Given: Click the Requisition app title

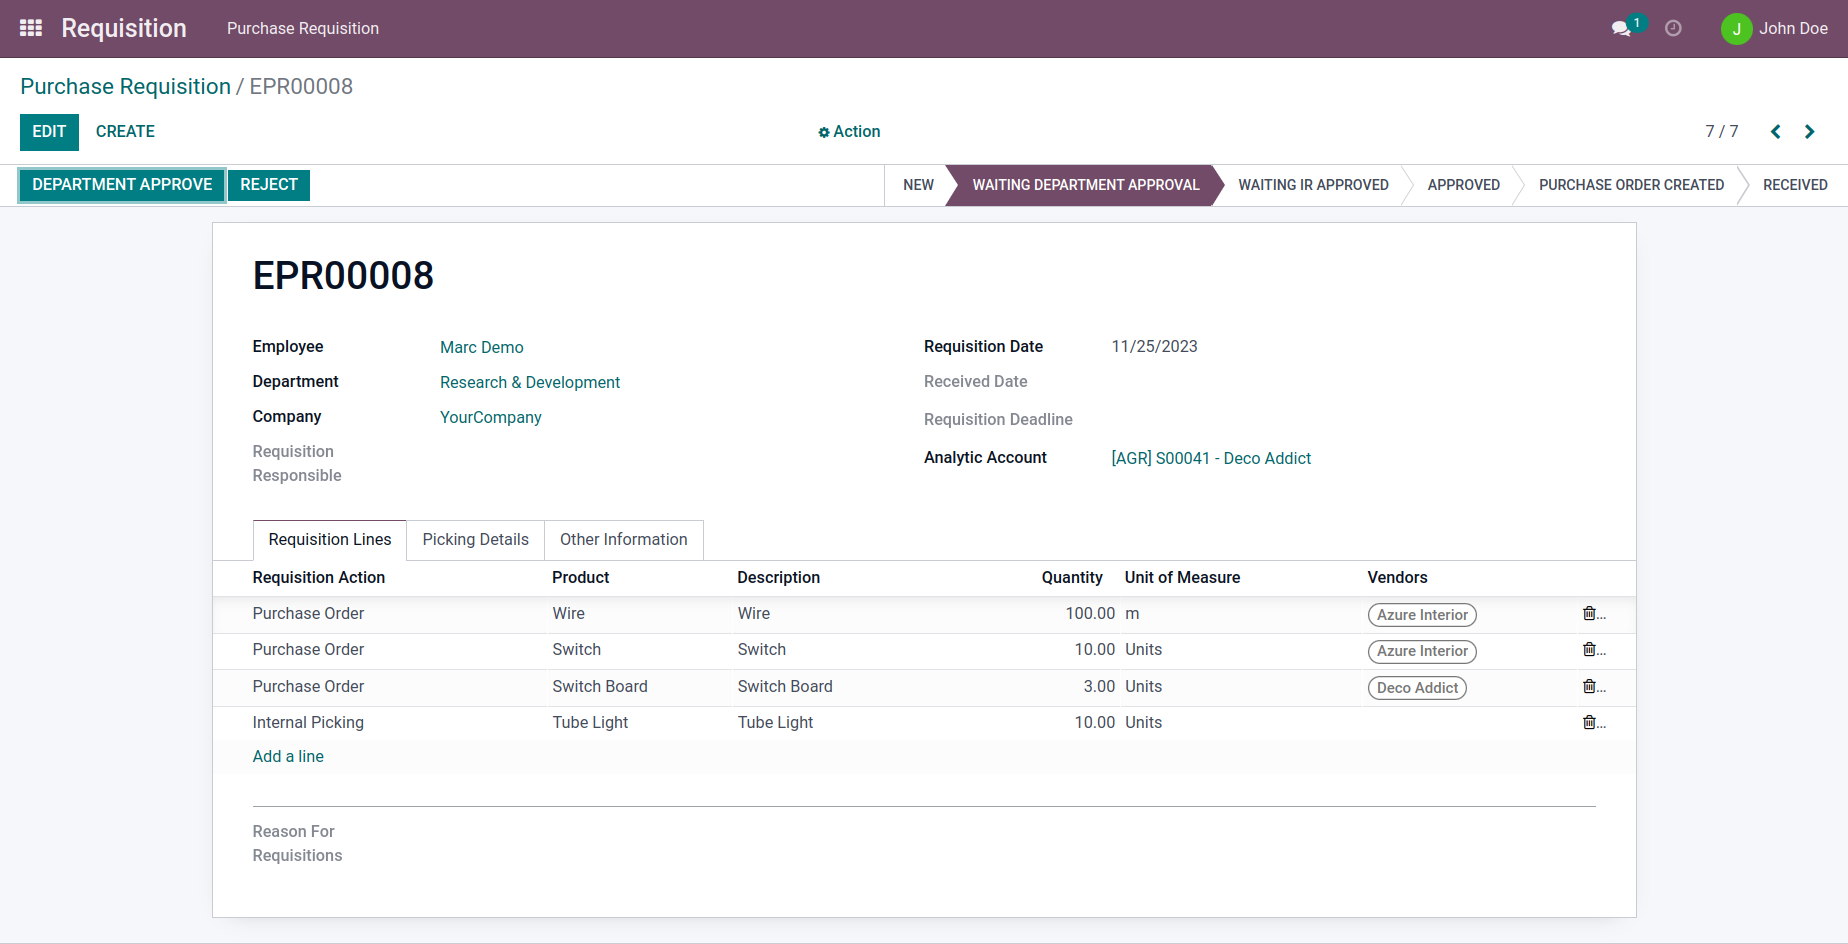Looking at the screenshot, I should point(124,29).
